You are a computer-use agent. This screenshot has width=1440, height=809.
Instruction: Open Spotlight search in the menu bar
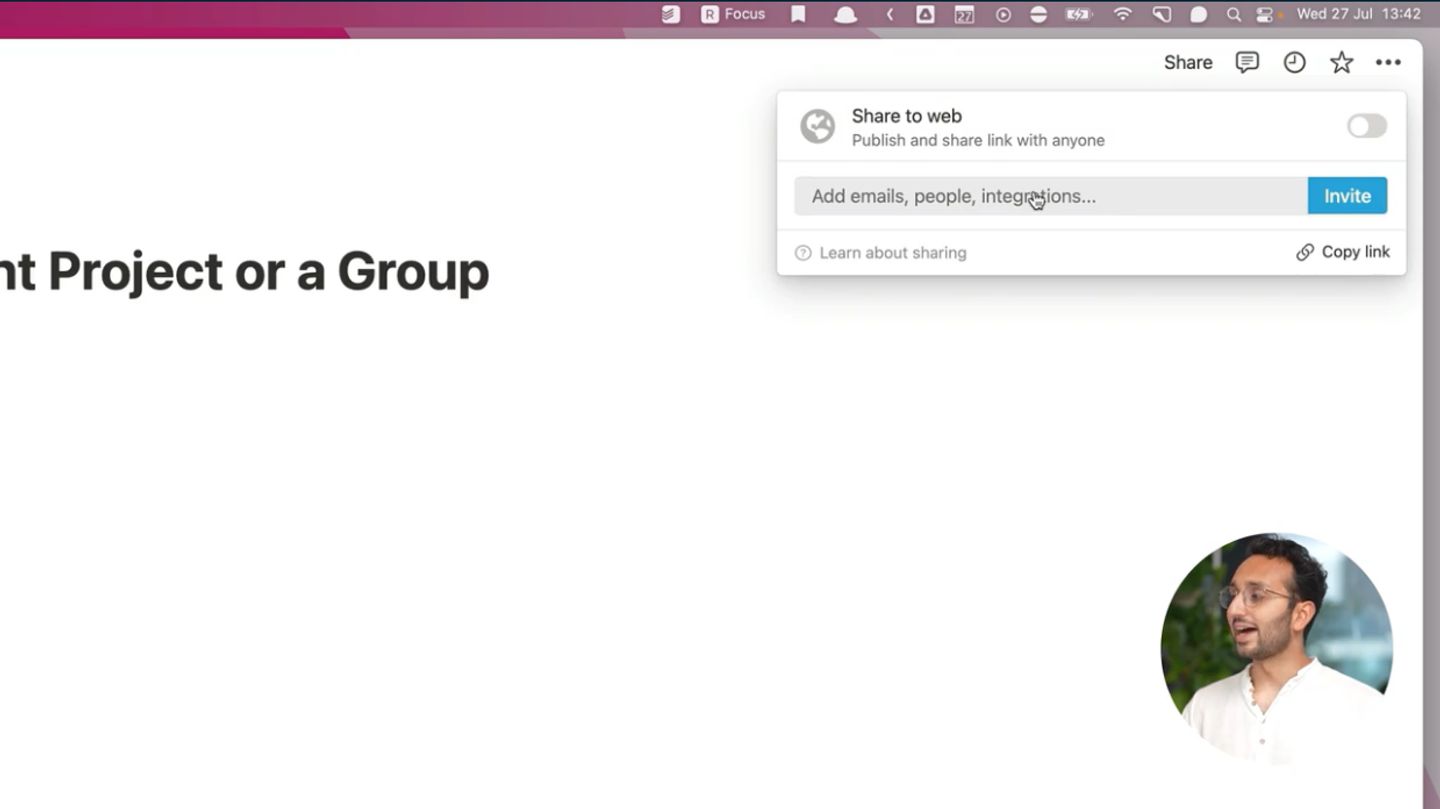click(x=1234, y=14)
